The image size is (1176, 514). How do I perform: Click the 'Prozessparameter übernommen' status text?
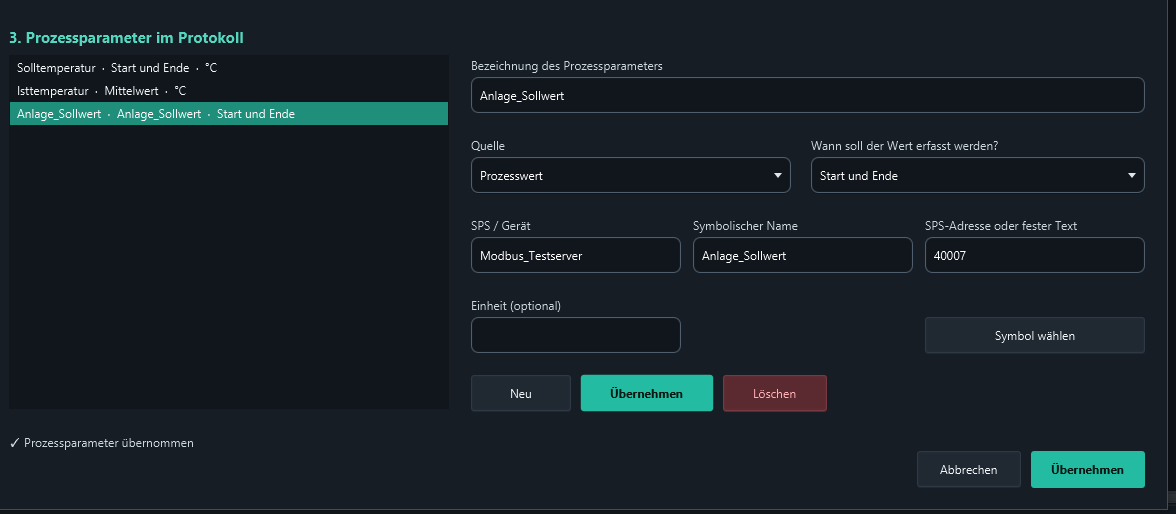[x=109, y=443]
